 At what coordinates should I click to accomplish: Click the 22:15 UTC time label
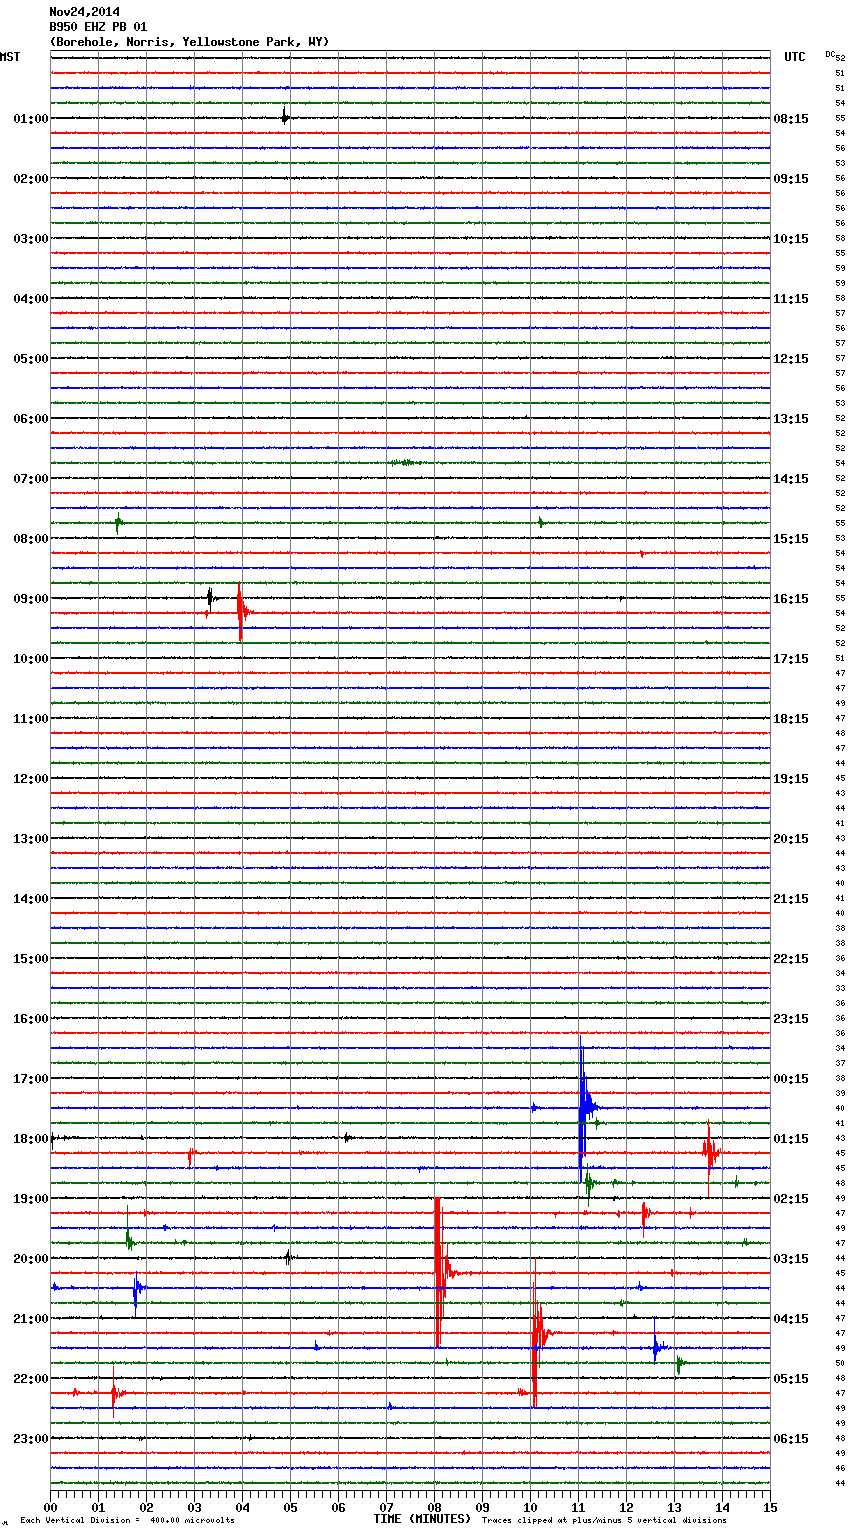click(x=791, y=959)
